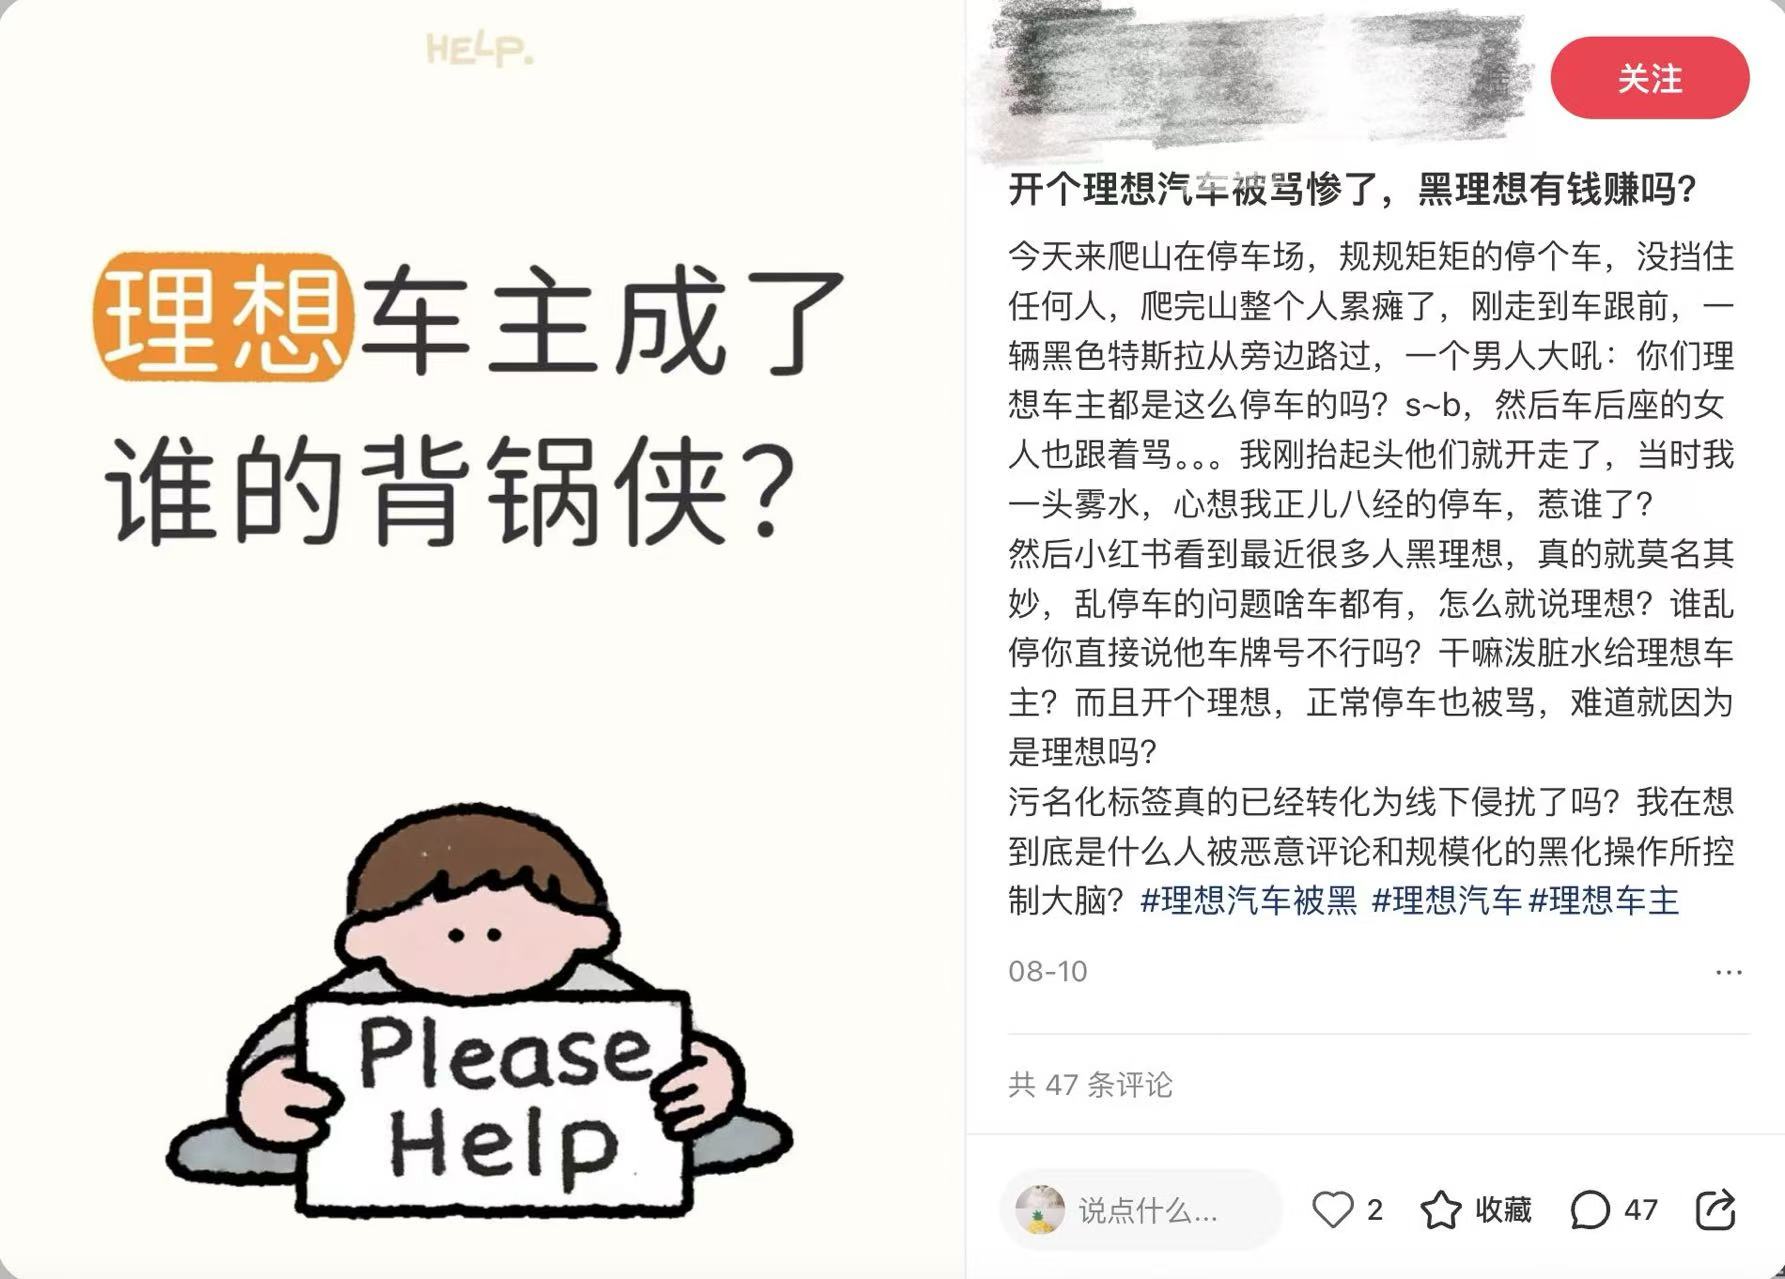The width and height of the screenshot is (1785, 1279).
Task: Click the 08-10 post date
Action: 1047,972
